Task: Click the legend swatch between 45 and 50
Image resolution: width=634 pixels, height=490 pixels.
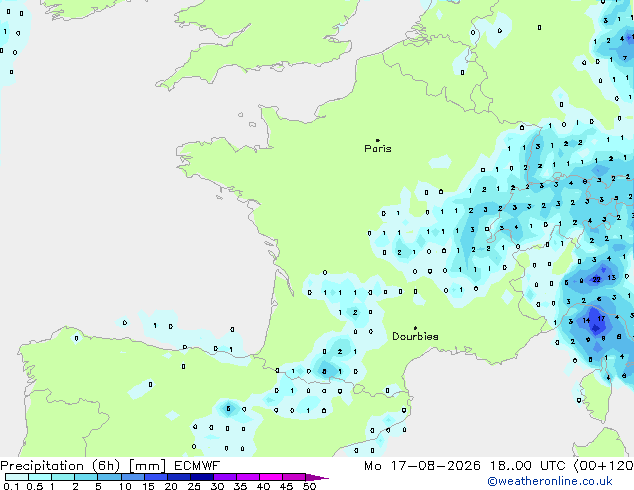Action: coord(294,477)
